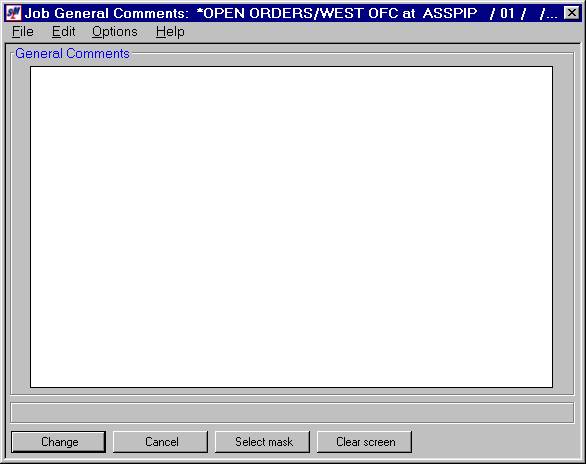Click the status message bar above buttons
Viewport: 586px width, 464px height.
[292, 413]
